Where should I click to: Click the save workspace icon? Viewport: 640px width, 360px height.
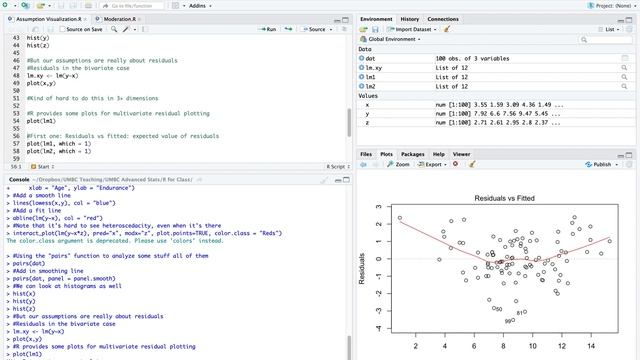(375, 29)
